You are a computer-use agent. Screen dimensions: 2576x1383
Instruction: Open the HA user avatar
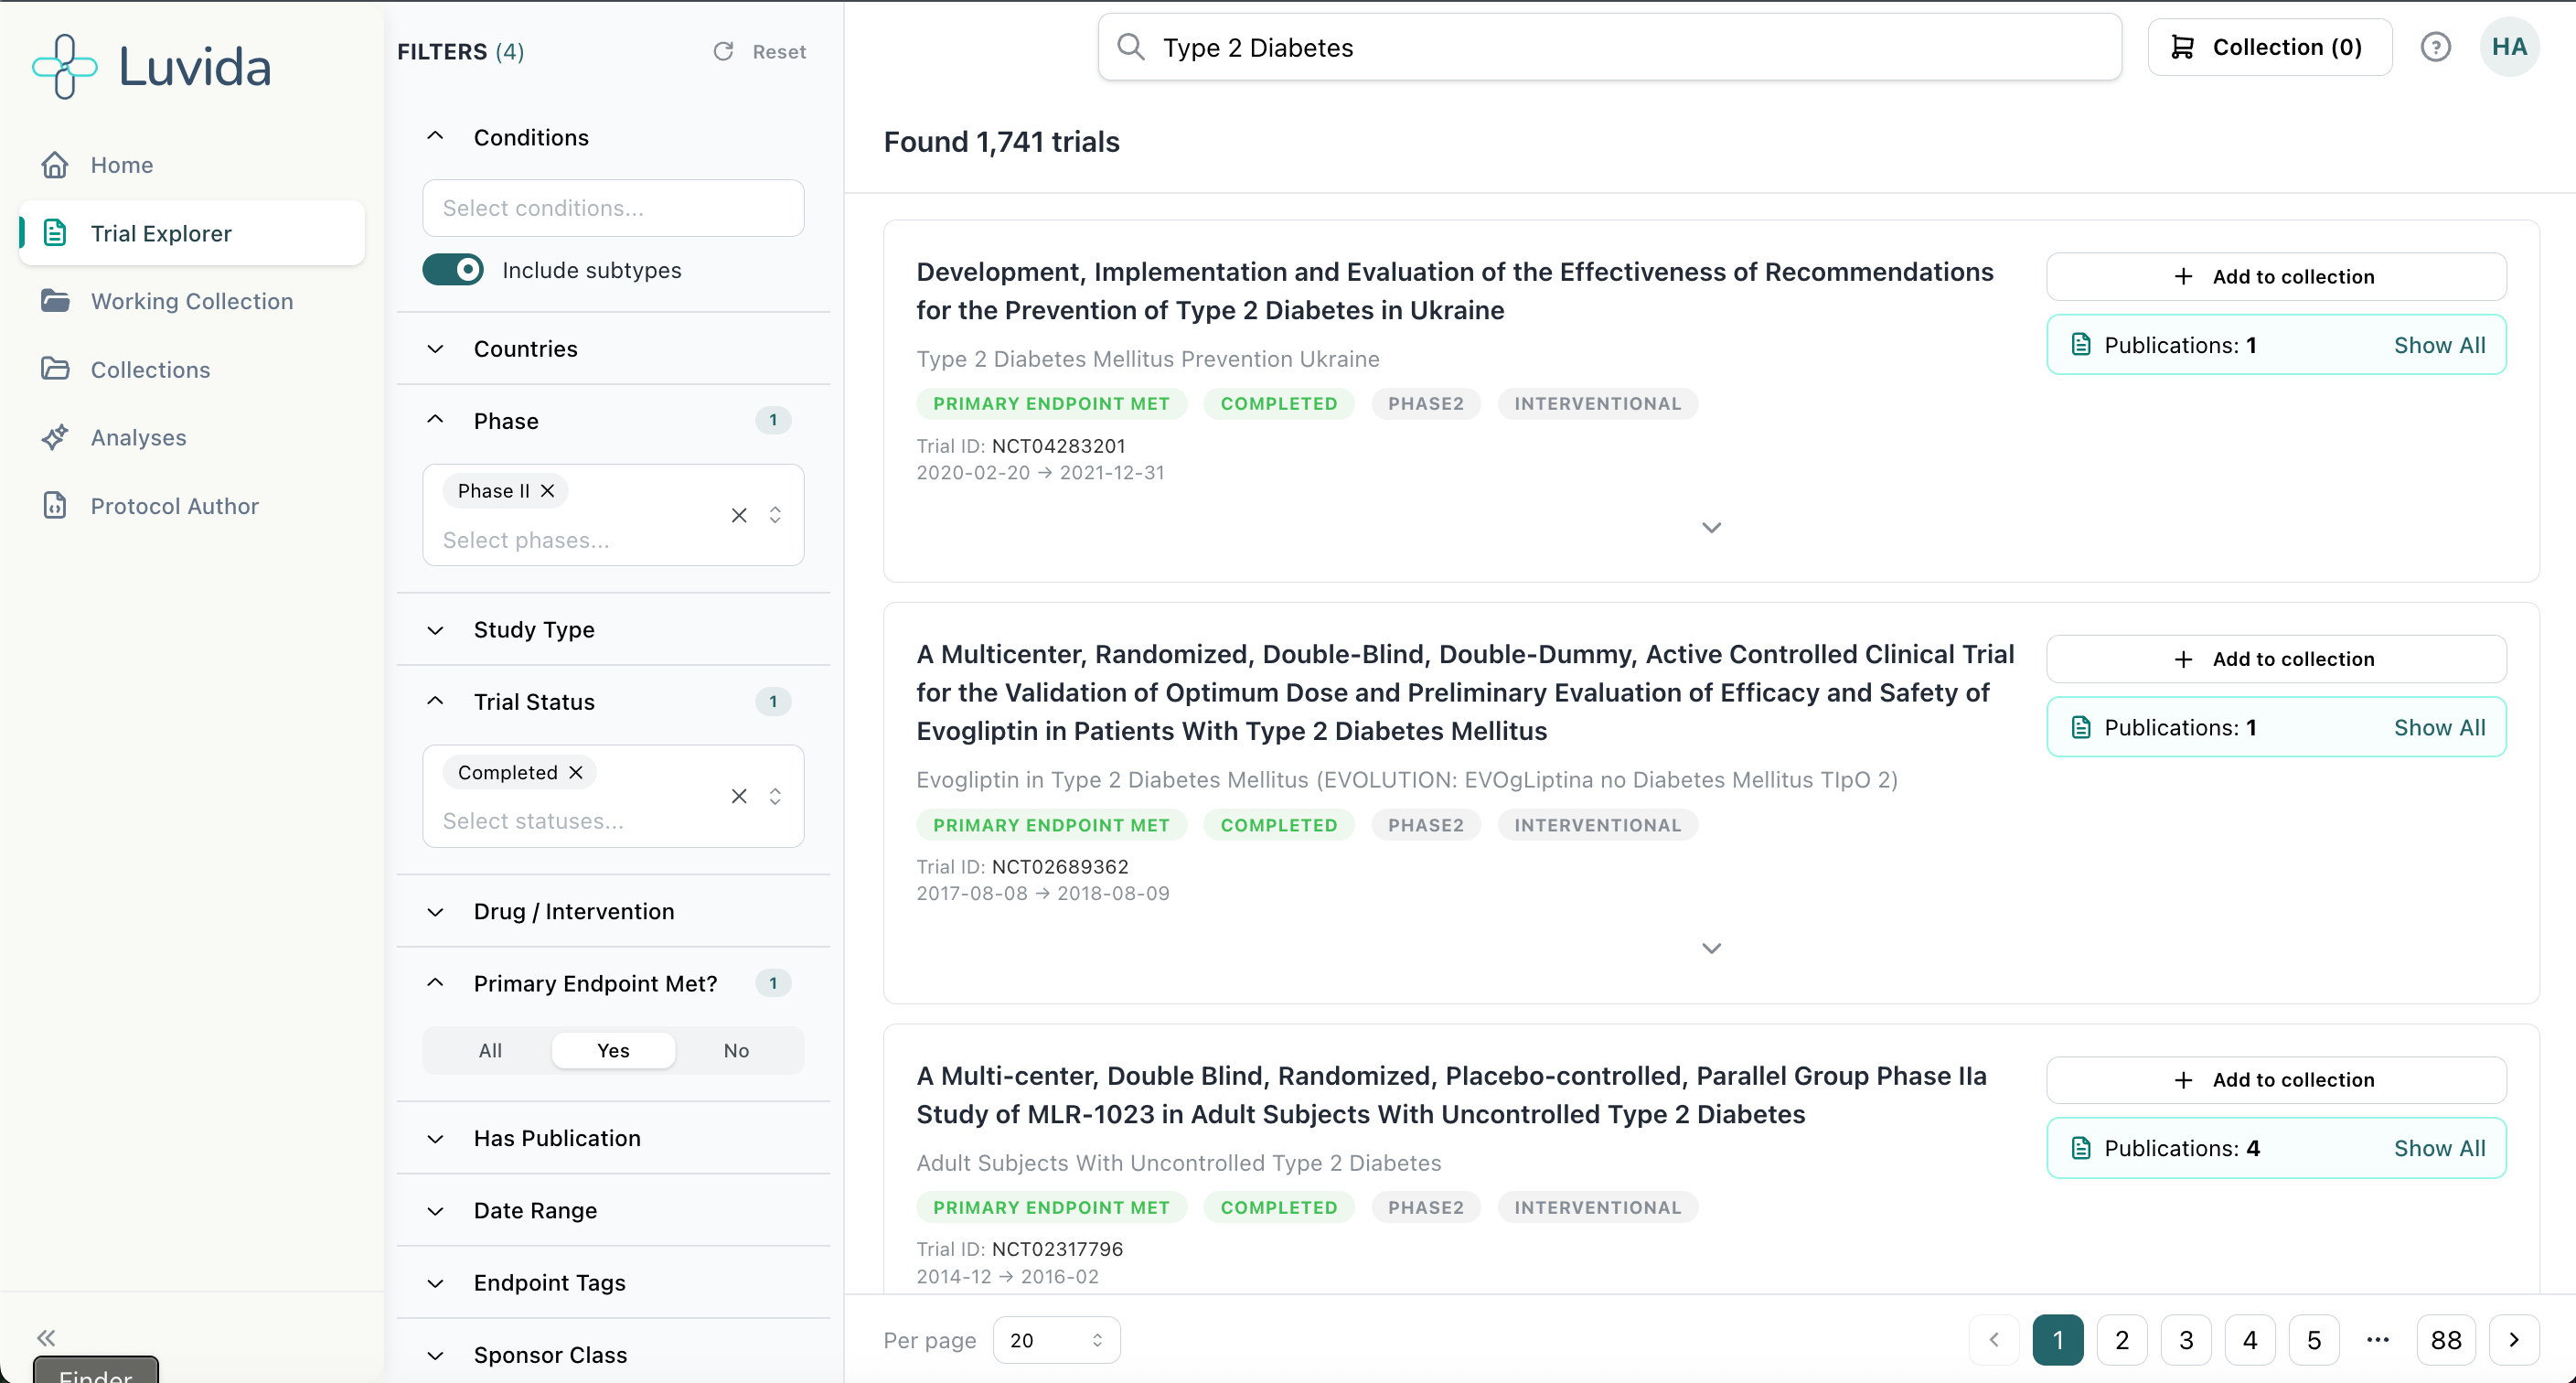[2508, 47]
